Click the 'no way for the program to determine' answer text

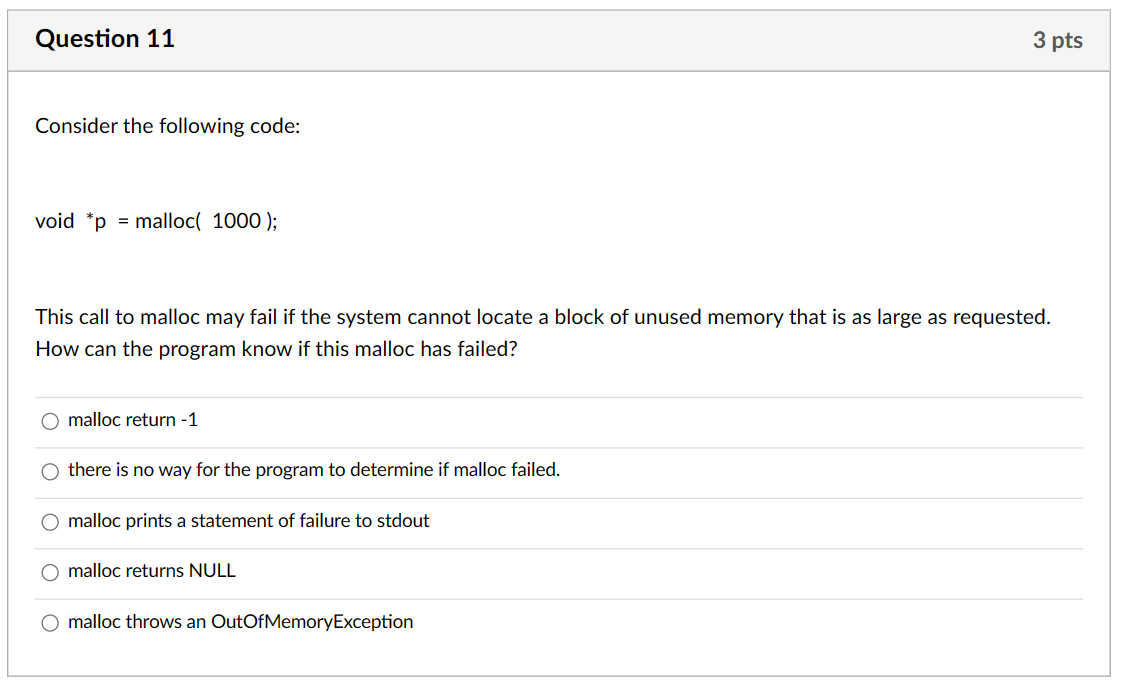point(313,470)
